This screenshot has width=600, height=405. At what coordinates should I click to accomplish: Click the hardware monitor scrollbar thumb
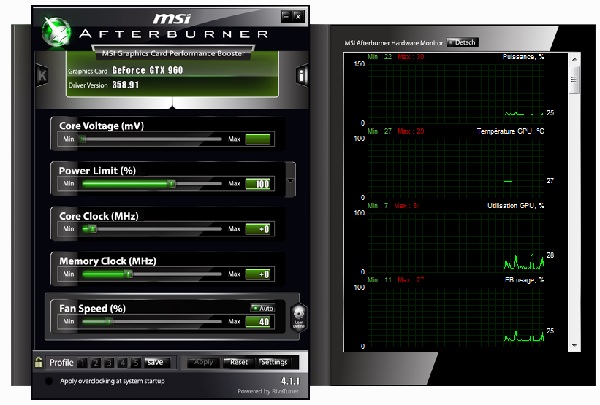tap(574, 80)
